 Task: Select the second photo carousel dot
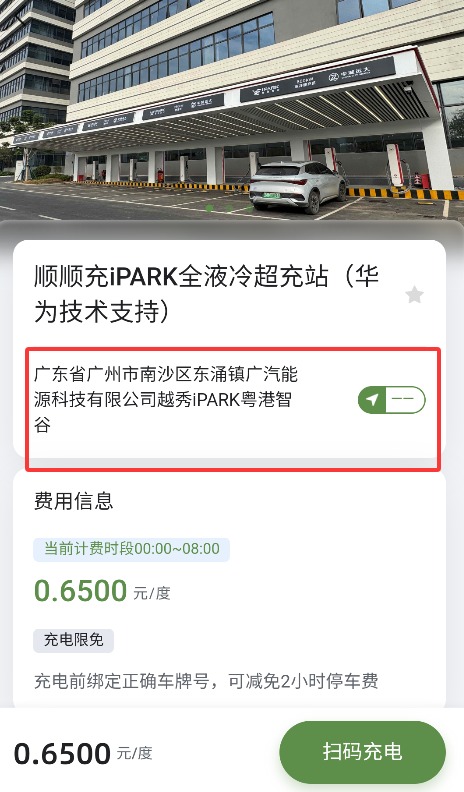pyautogui.click(x=229, y=208)
